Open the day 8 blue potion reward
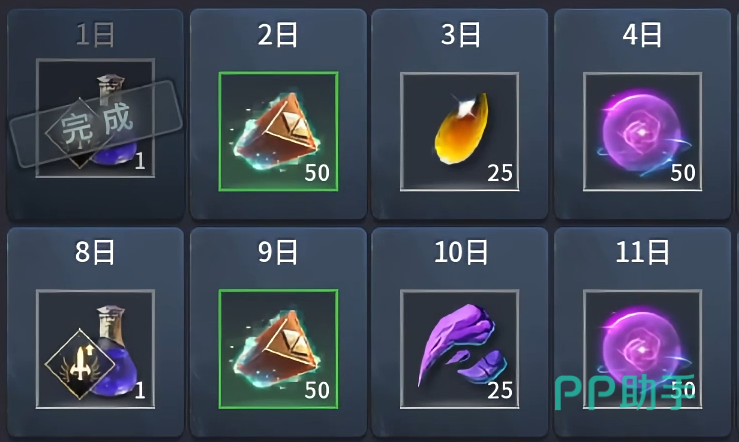The width and height of the screenshot is (739, 442). click(95, 349)
